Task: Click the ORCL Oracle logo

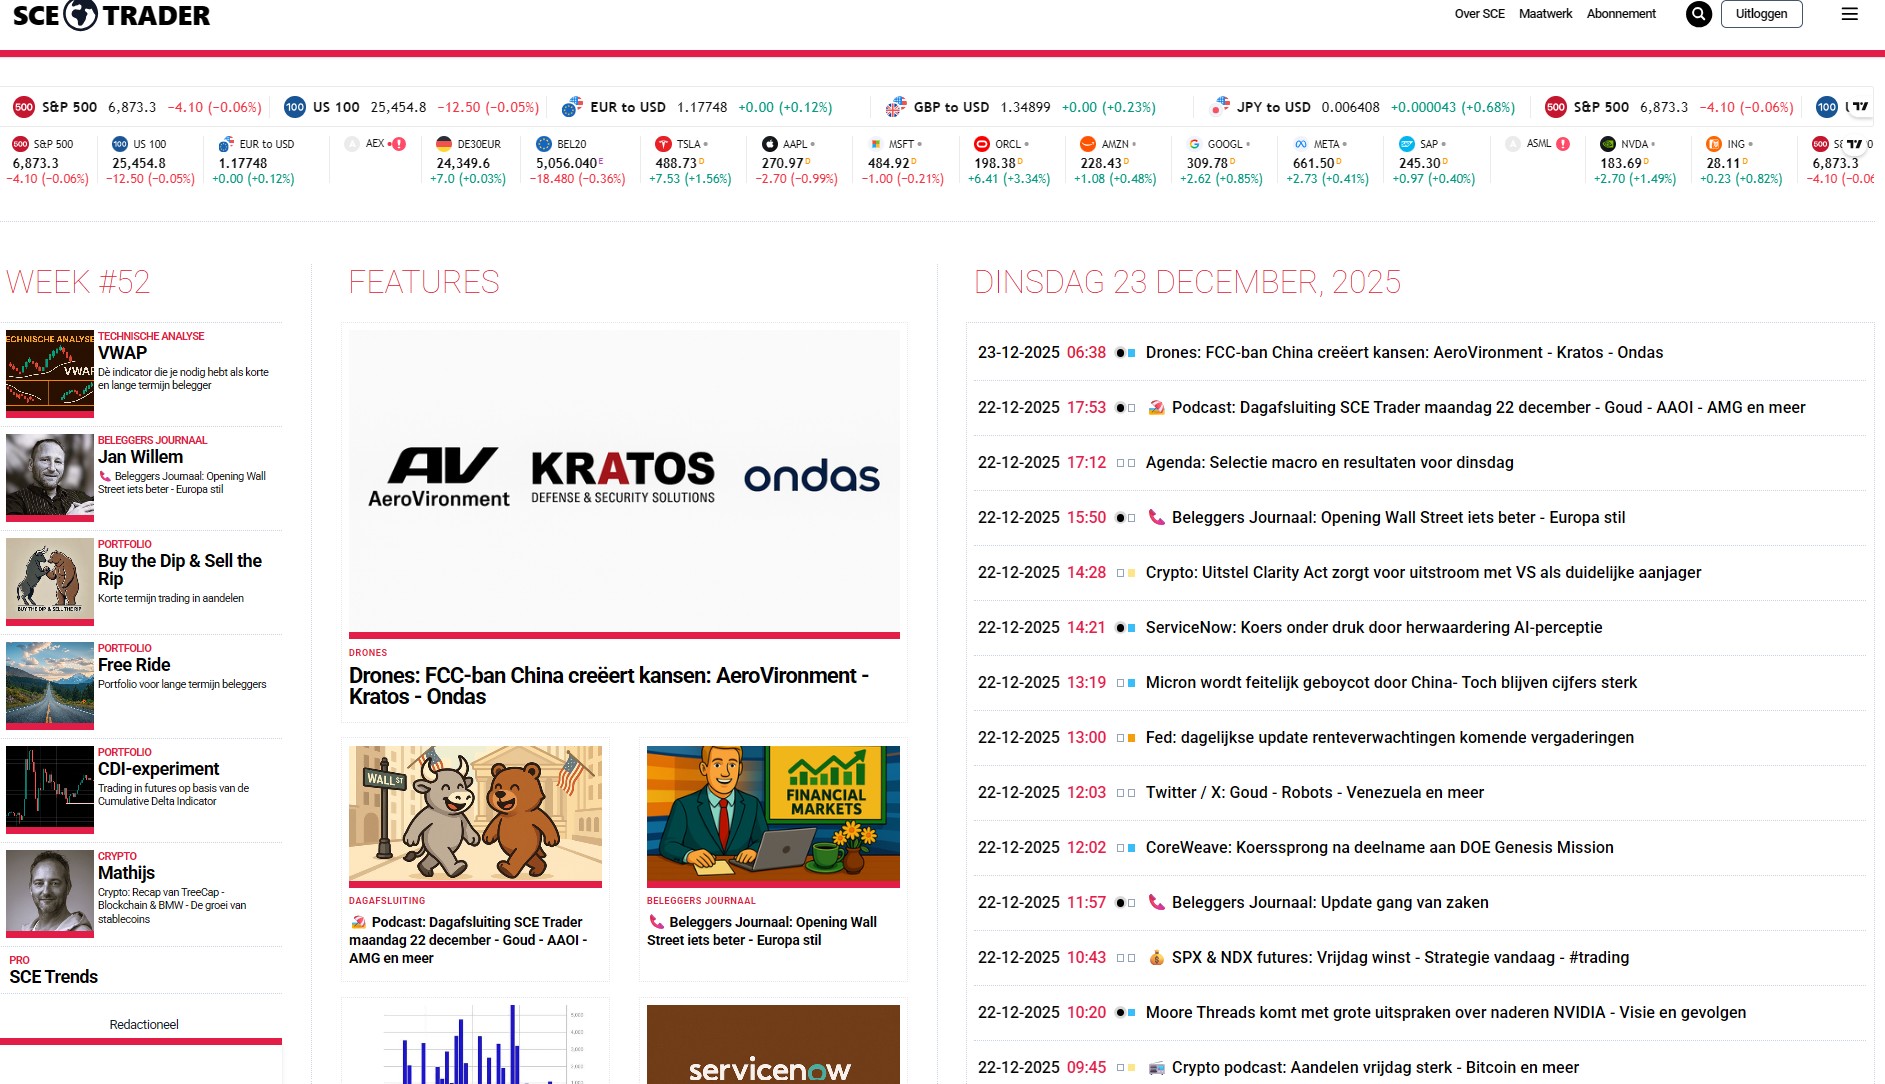Action: 982,144
